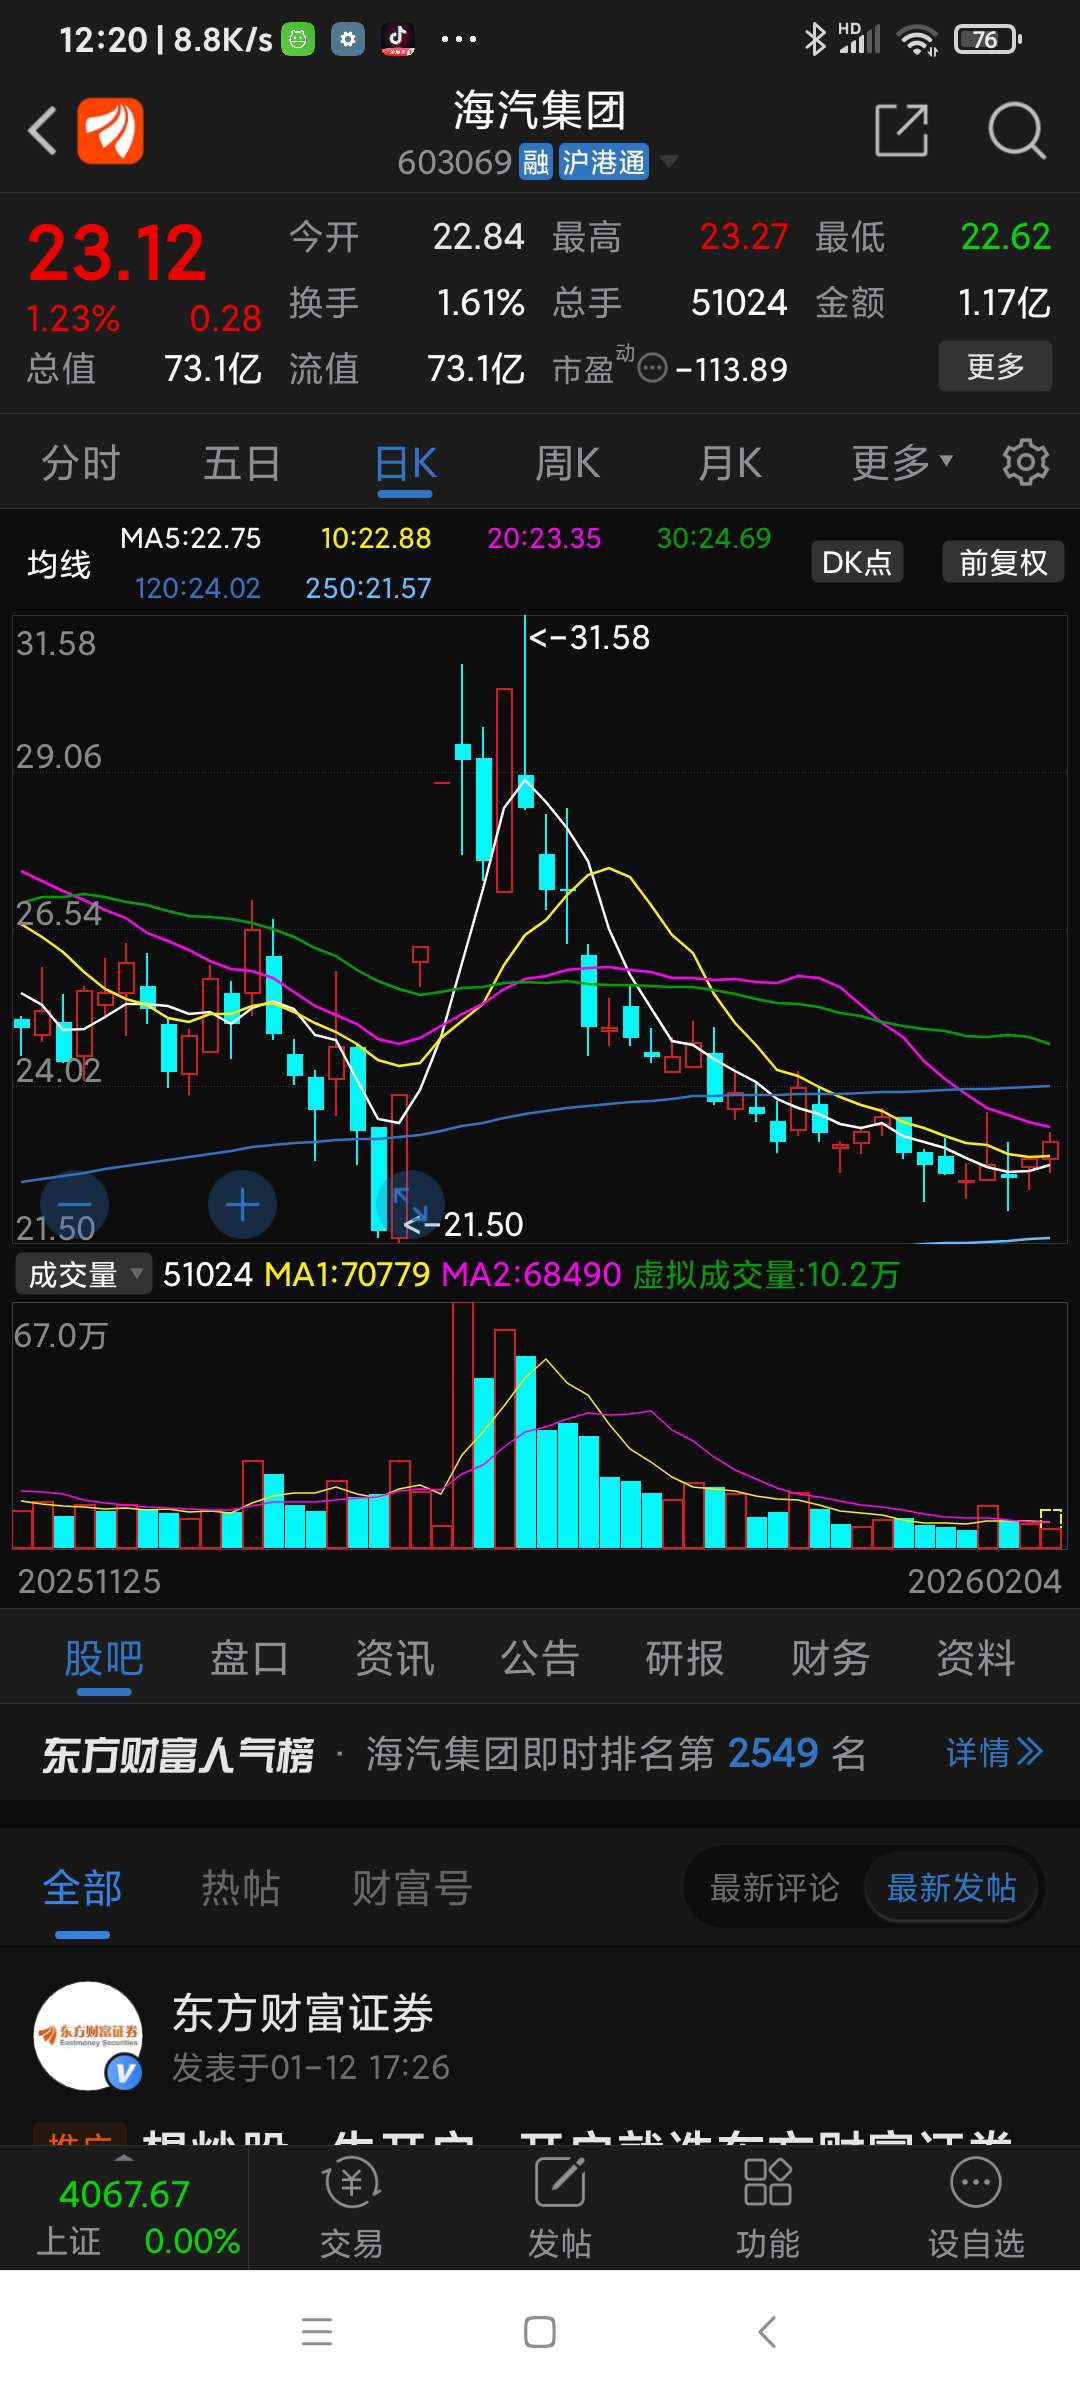Tap the 融 margin badge
1080x2400 pixels.
536,162
